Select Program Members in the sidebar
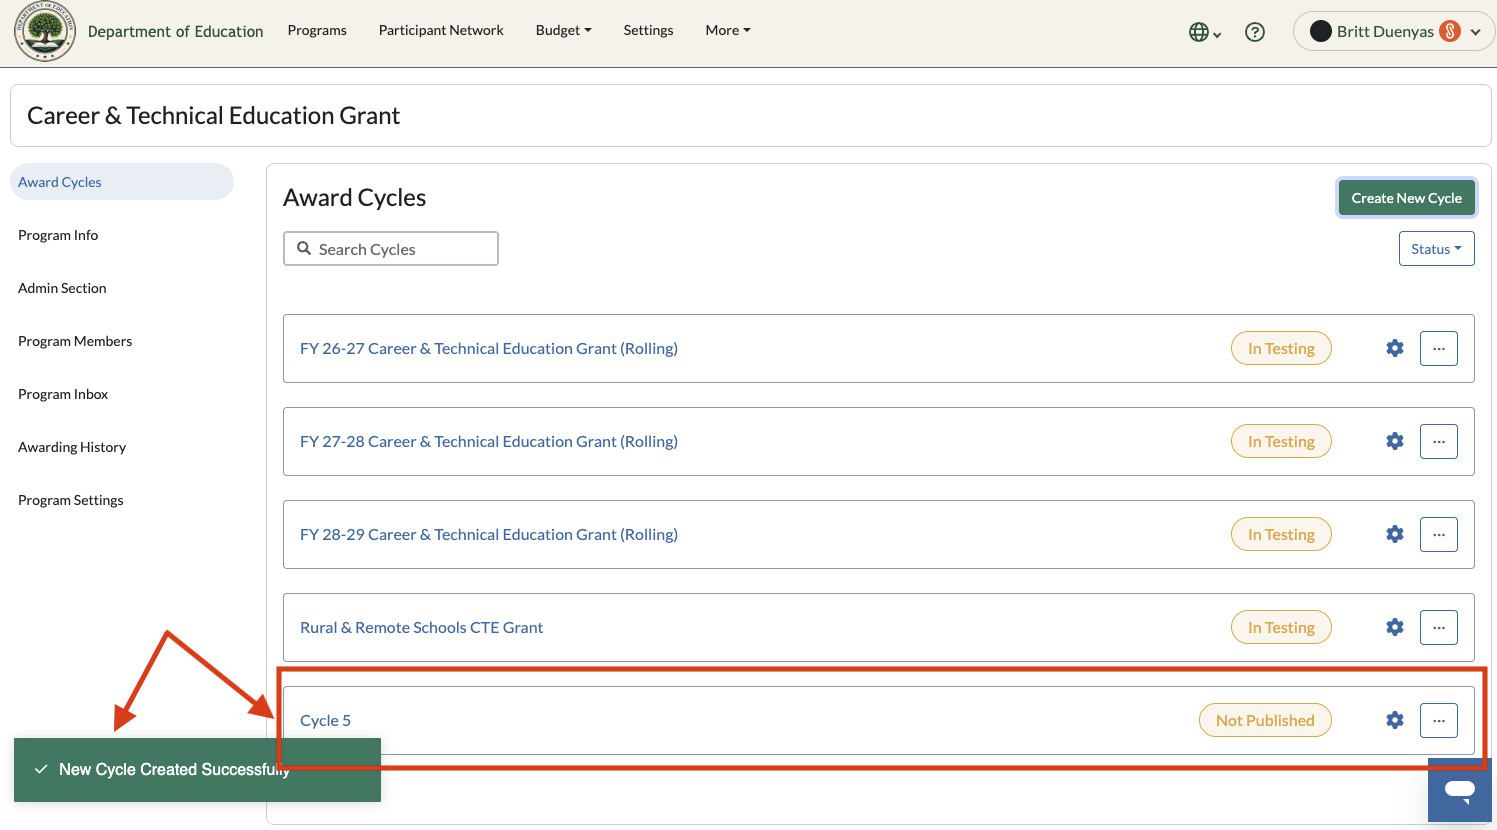Image resolution: width=1497 pixels, height=830 pixels. pyautogui.click(x=75, y=341)
